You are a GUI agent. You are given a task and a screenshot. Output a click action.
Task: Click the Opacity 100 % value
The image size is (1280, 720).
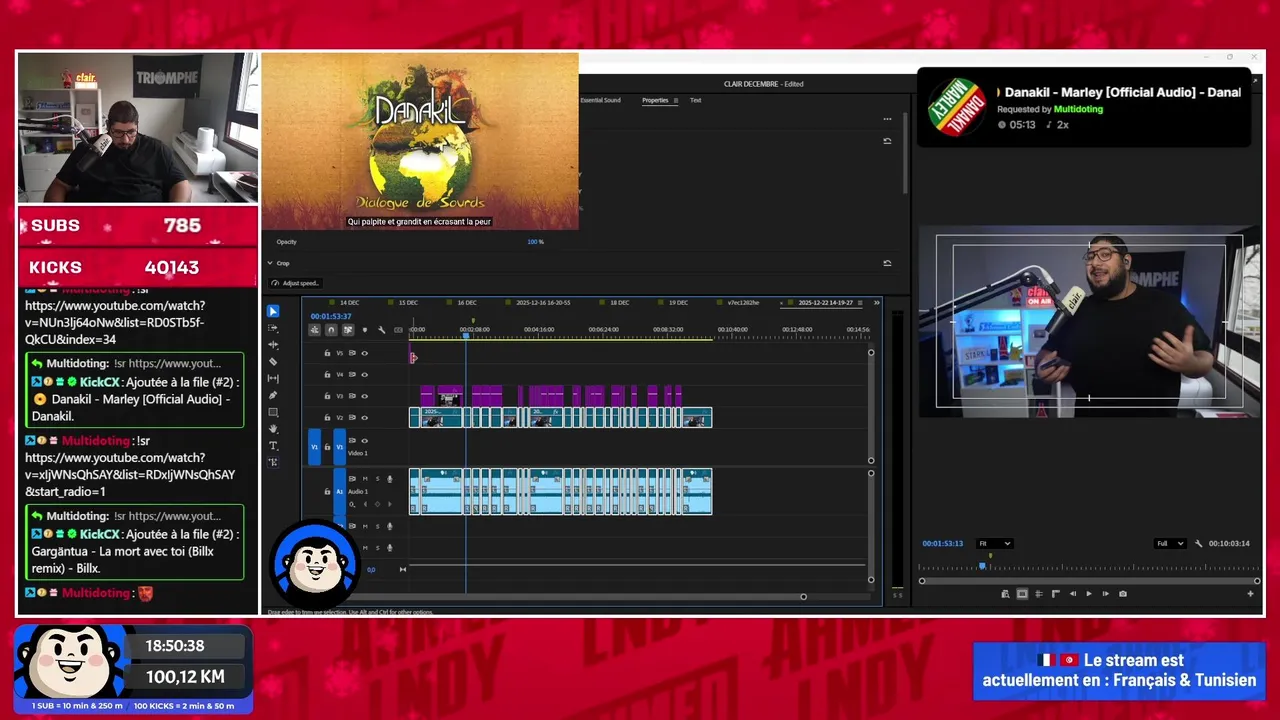tap(535, 242)
